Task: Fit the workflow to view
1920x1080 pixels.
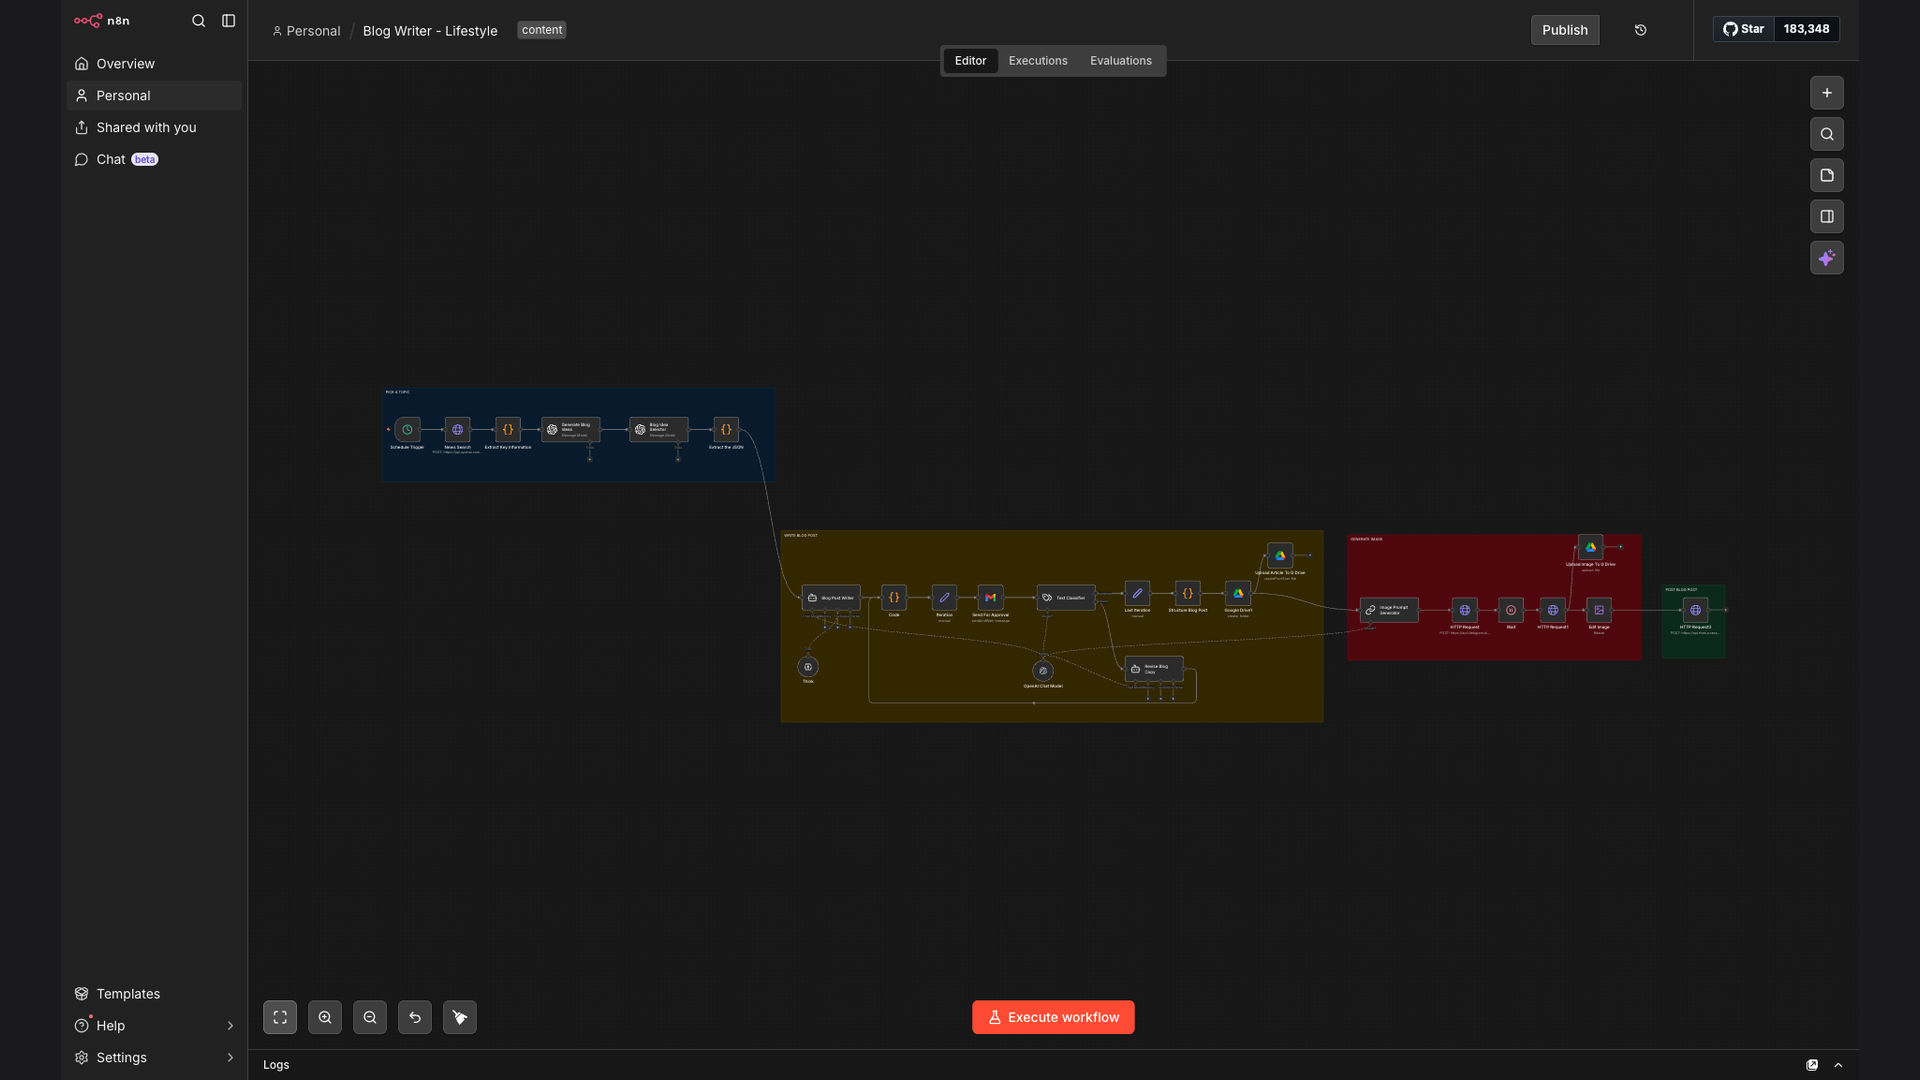Action: 280,1018
